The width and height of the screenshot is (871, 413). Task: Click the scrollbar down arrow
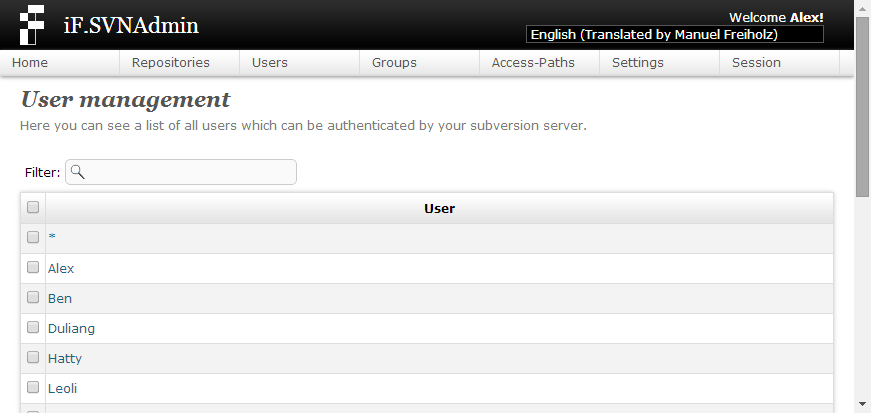coord(862,404)
